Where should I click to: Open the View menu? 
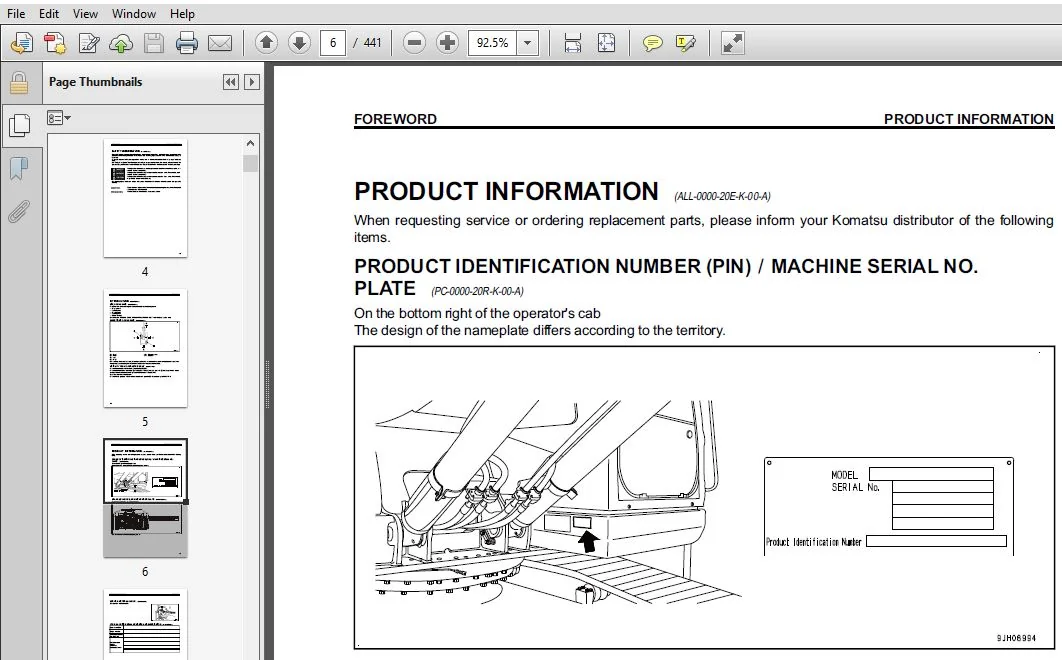tap(85, 14)
